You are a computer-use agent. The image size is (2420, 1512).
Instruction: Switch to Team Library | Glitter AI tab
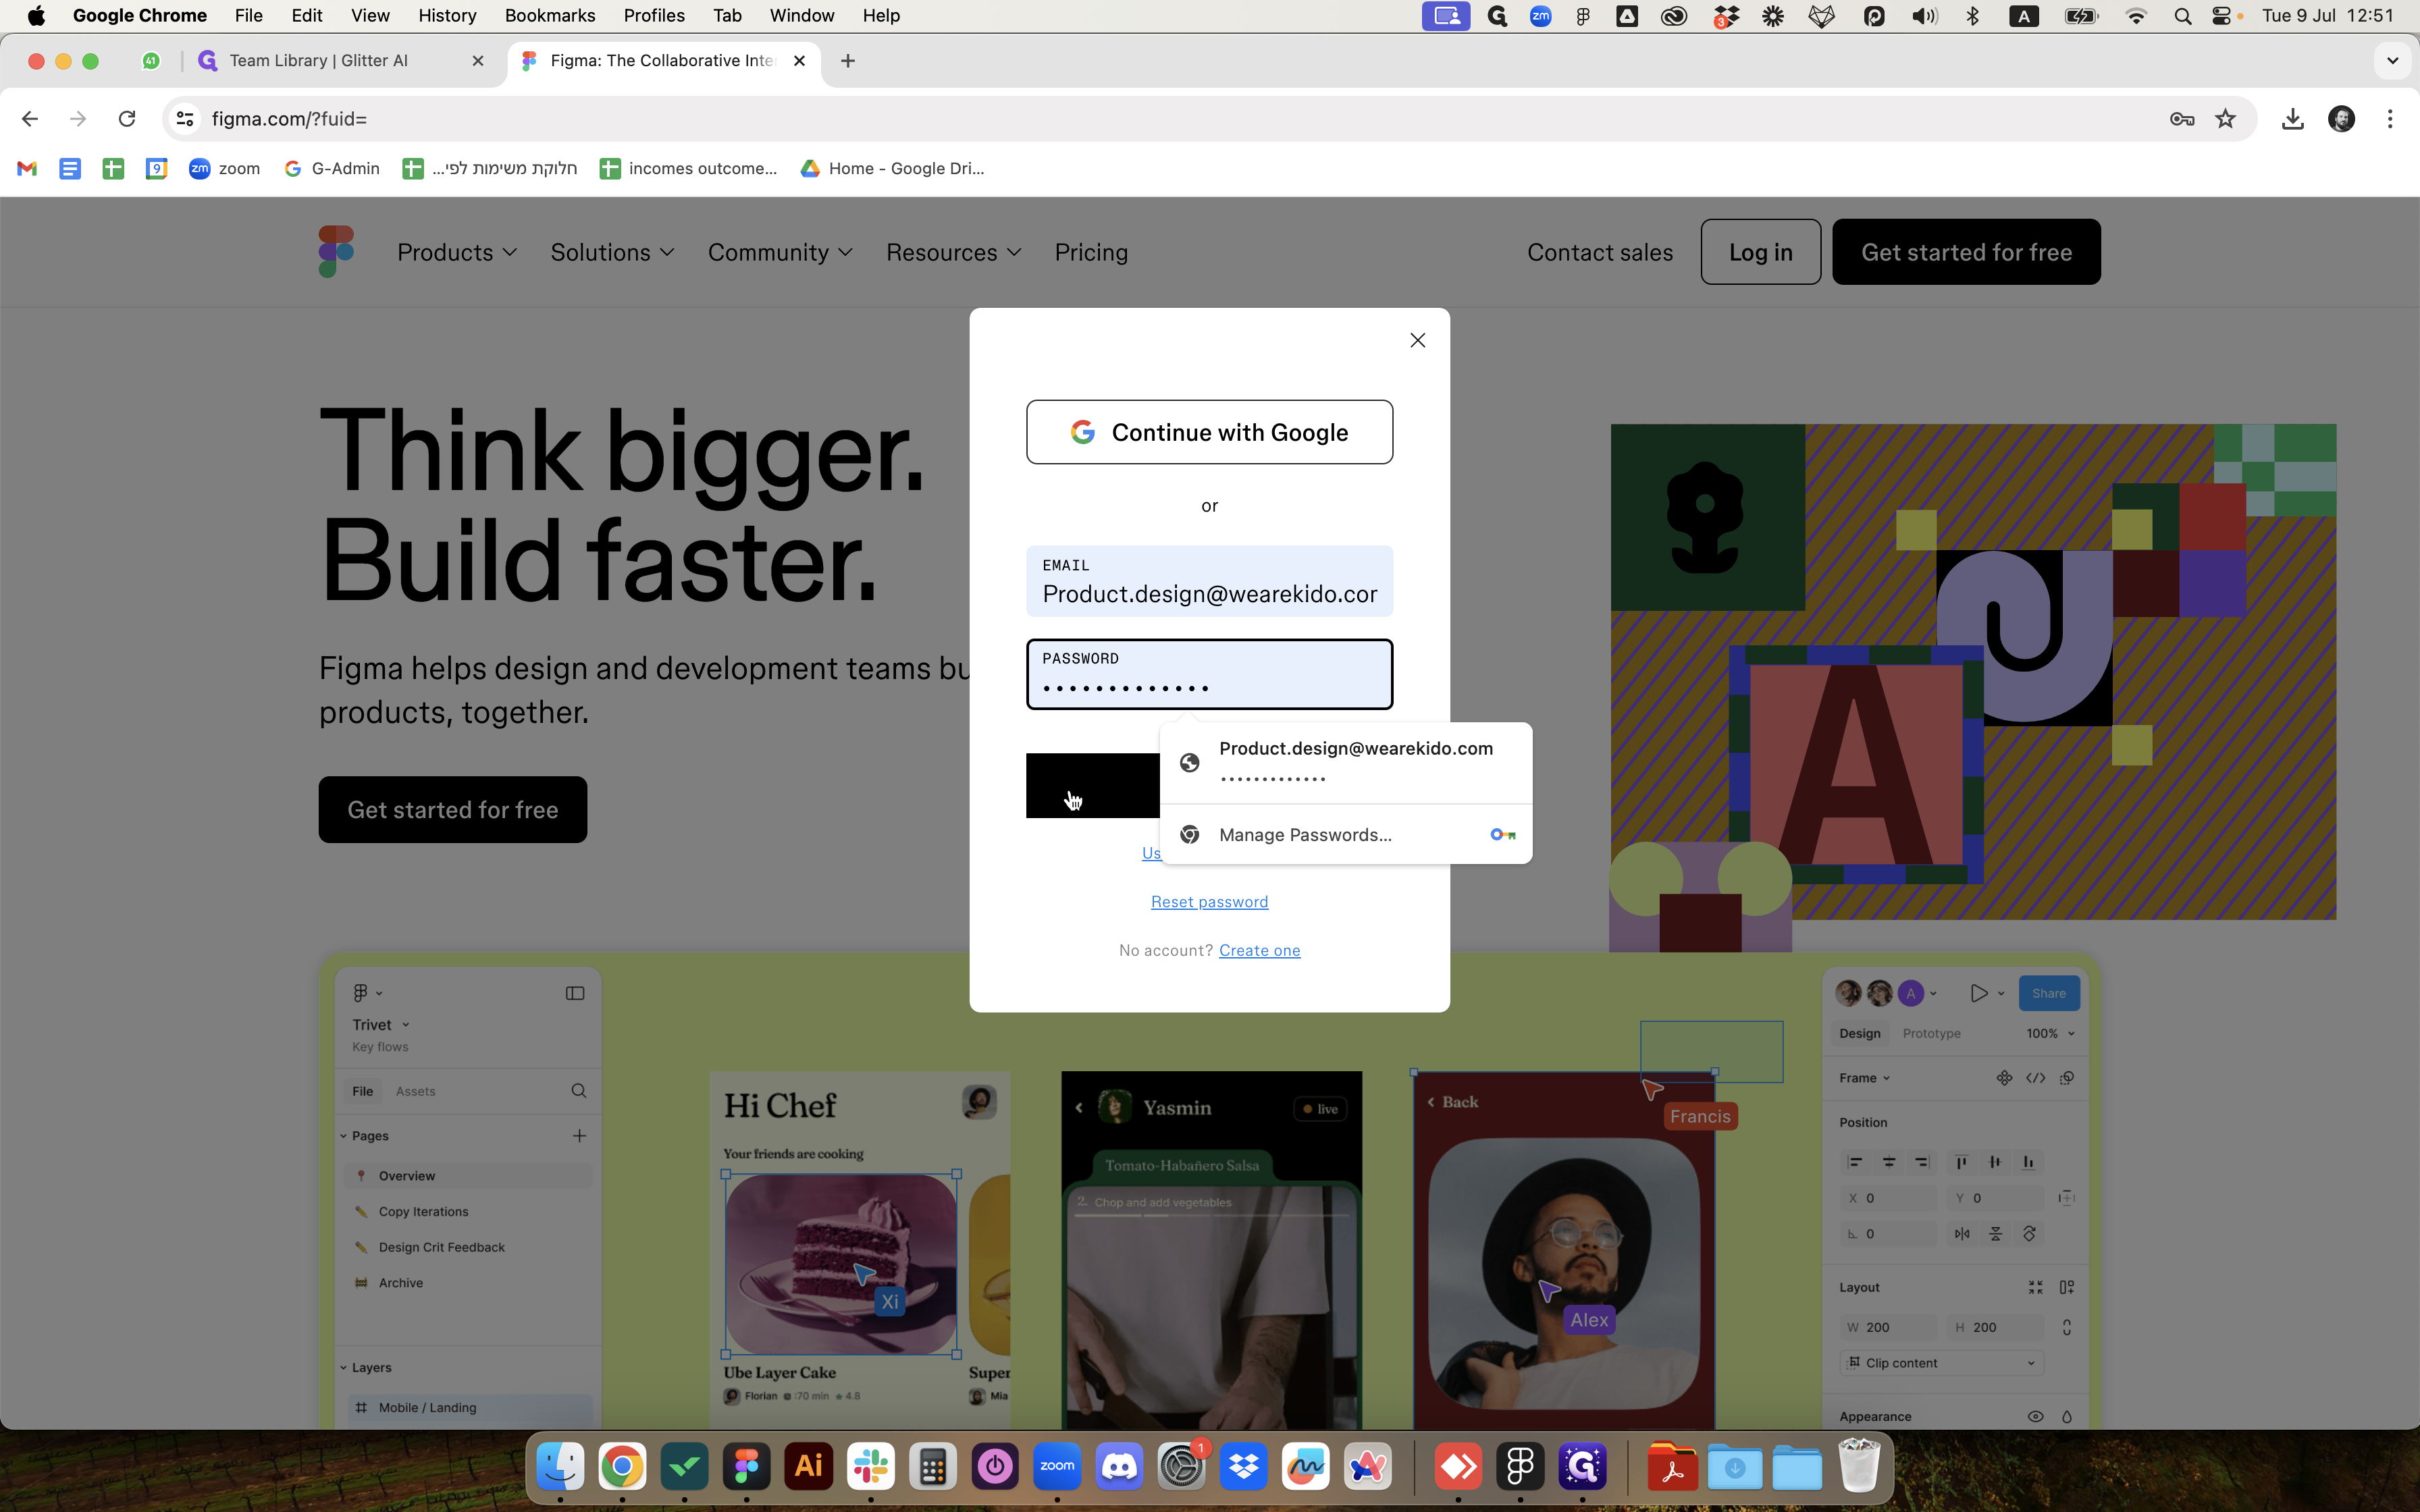(340, 61)
